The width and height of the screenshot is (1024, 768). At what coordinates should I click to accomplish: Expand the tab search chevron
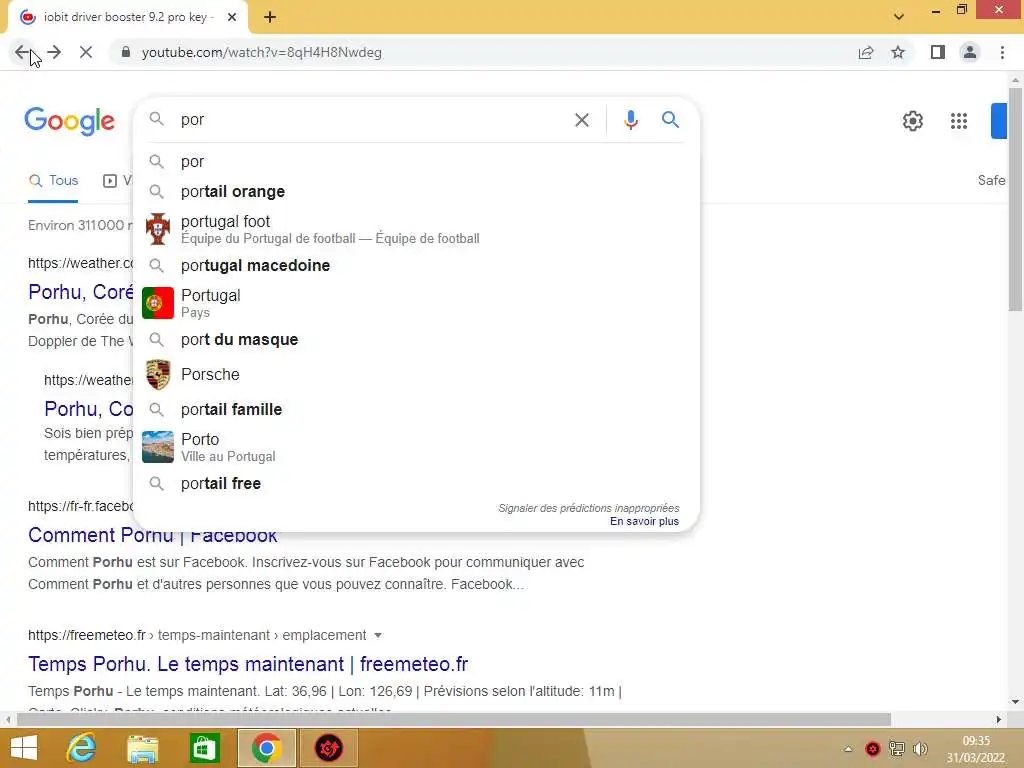[x=899, y=17]
